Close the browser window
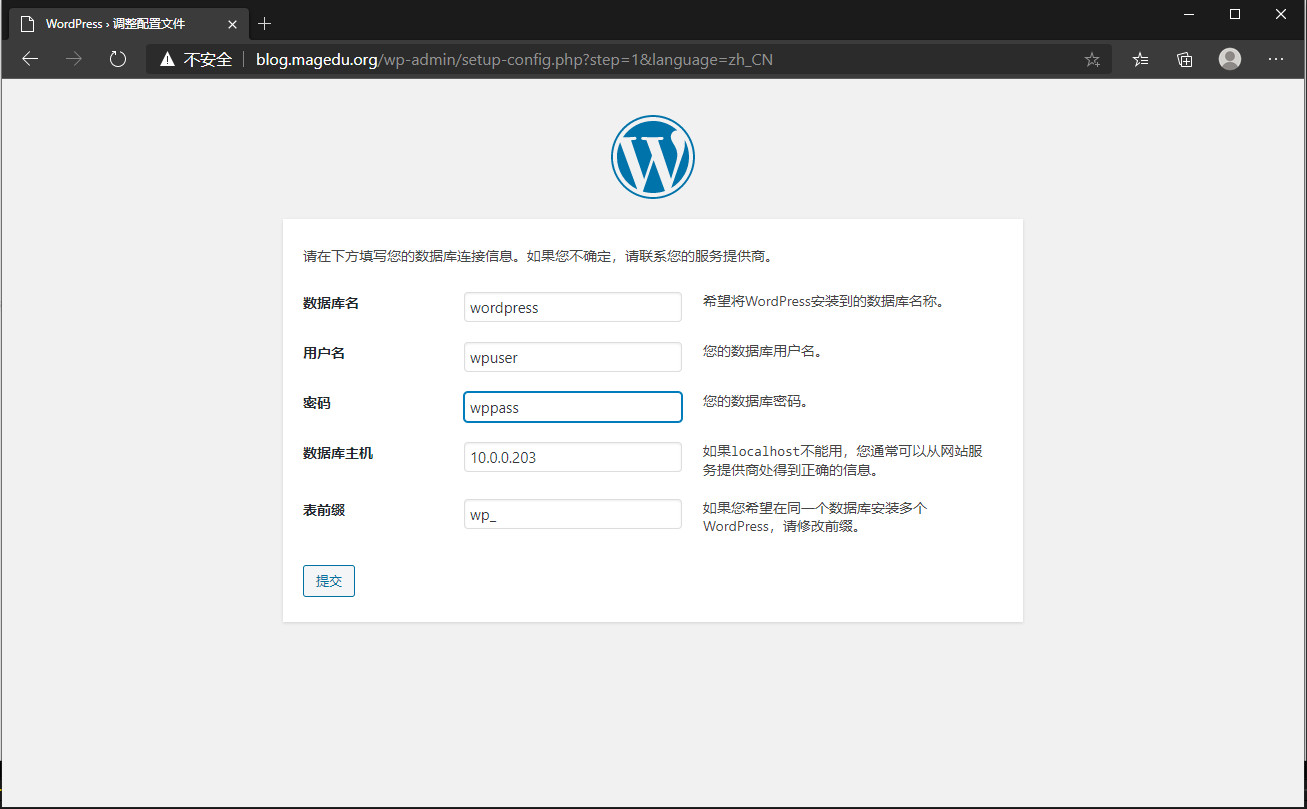Screen dimensions: 1307x809 1281,14
